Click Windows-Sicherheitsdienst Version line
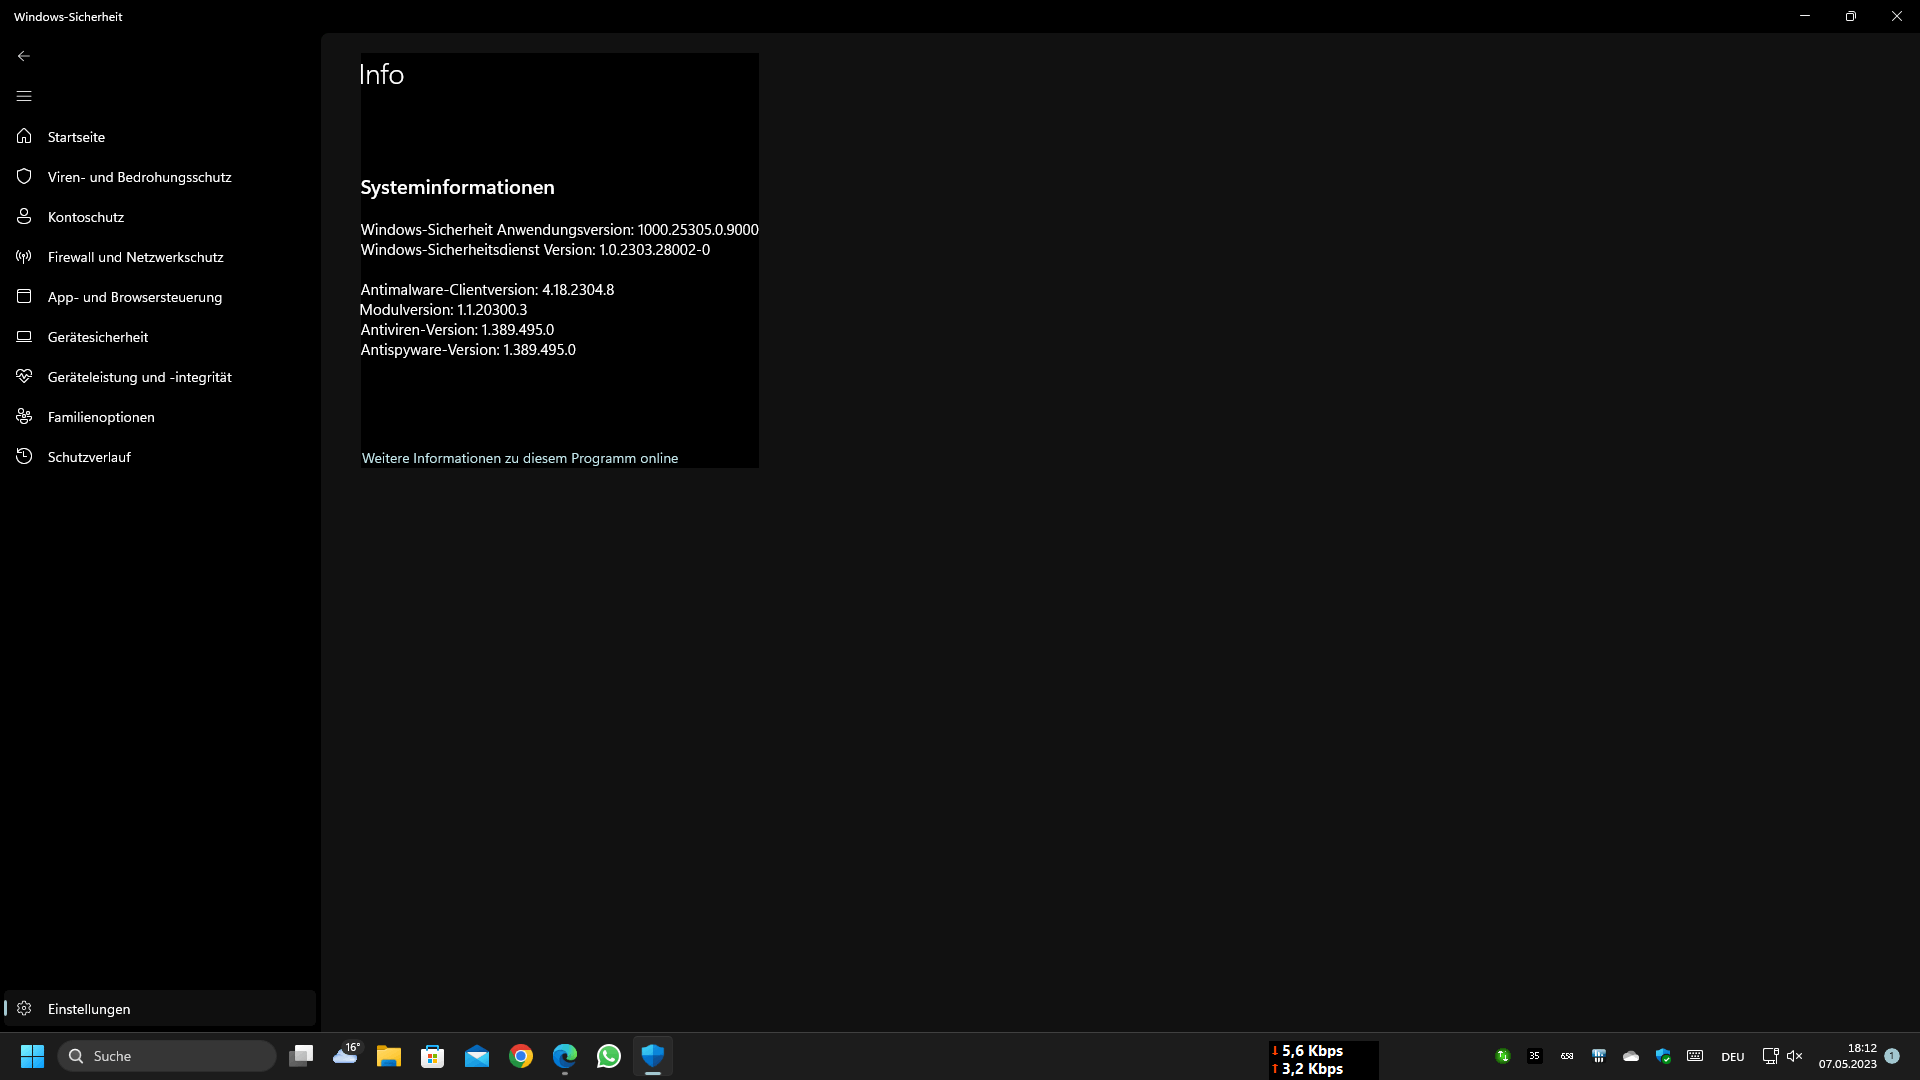The width and height of the screenshot is (1920, 1080). (535, 250)
